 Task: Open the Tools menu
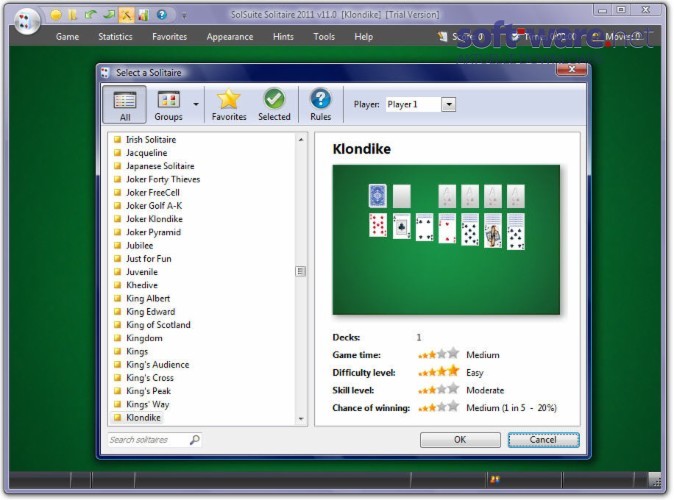[x=324, y=37]
